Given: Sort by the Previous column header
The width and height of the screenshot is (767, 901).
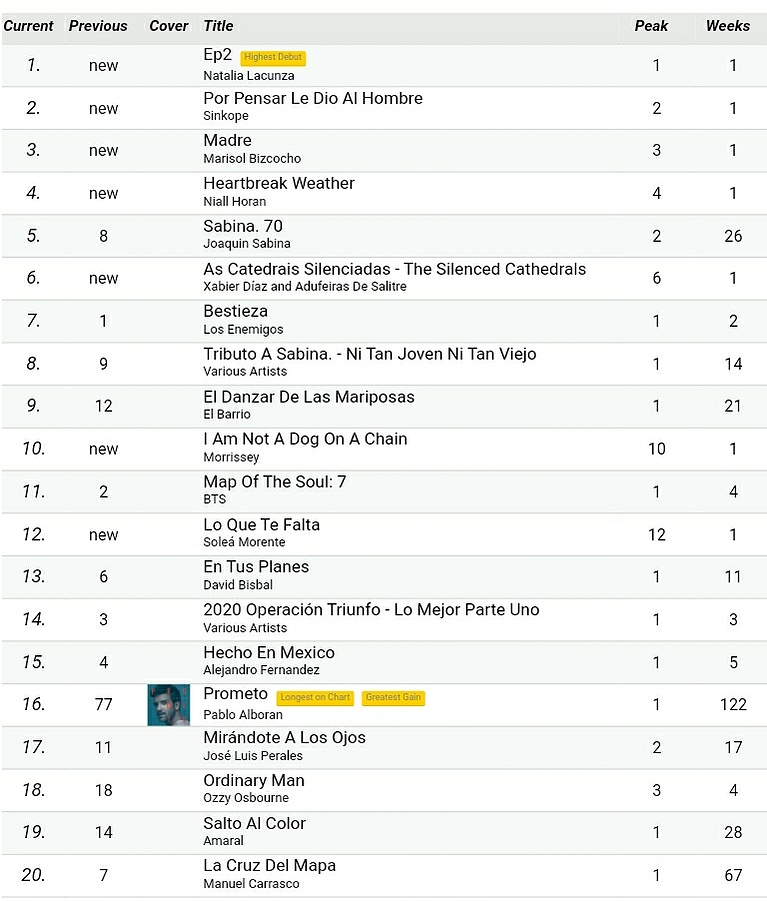Looking at the screenshot, I should (98, 26).
